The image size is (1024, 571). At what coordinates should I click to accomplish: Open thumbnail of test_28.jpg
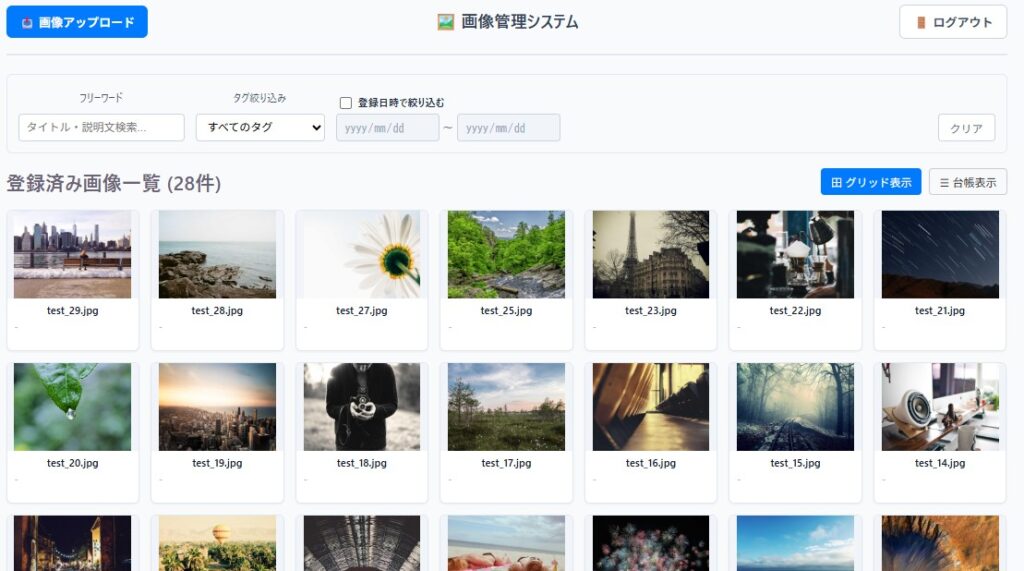coord(217,254)
